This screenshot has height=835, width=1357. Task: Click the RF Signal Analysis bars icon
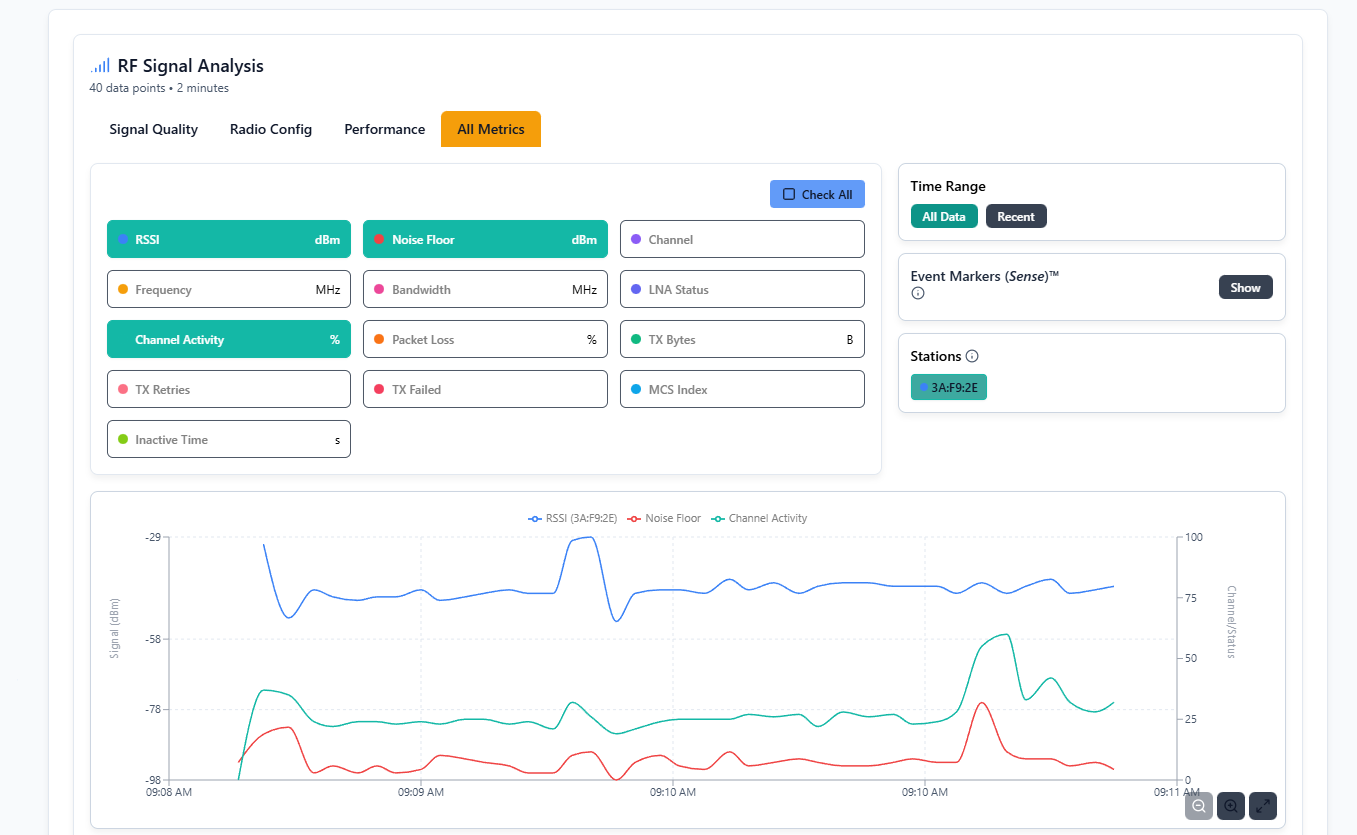[x=100, y=66]
